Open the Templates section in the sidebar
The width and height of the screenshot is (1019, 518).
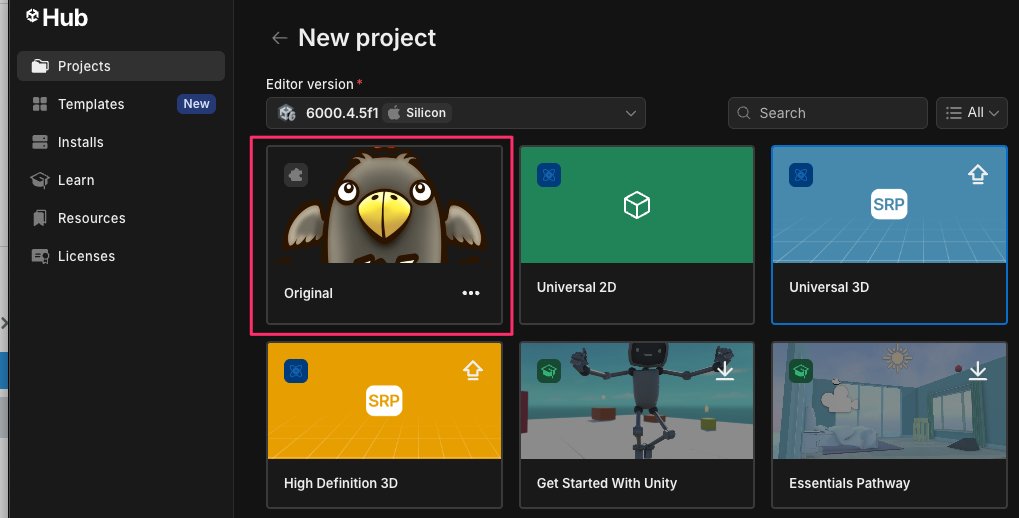[x=121, y=104]
